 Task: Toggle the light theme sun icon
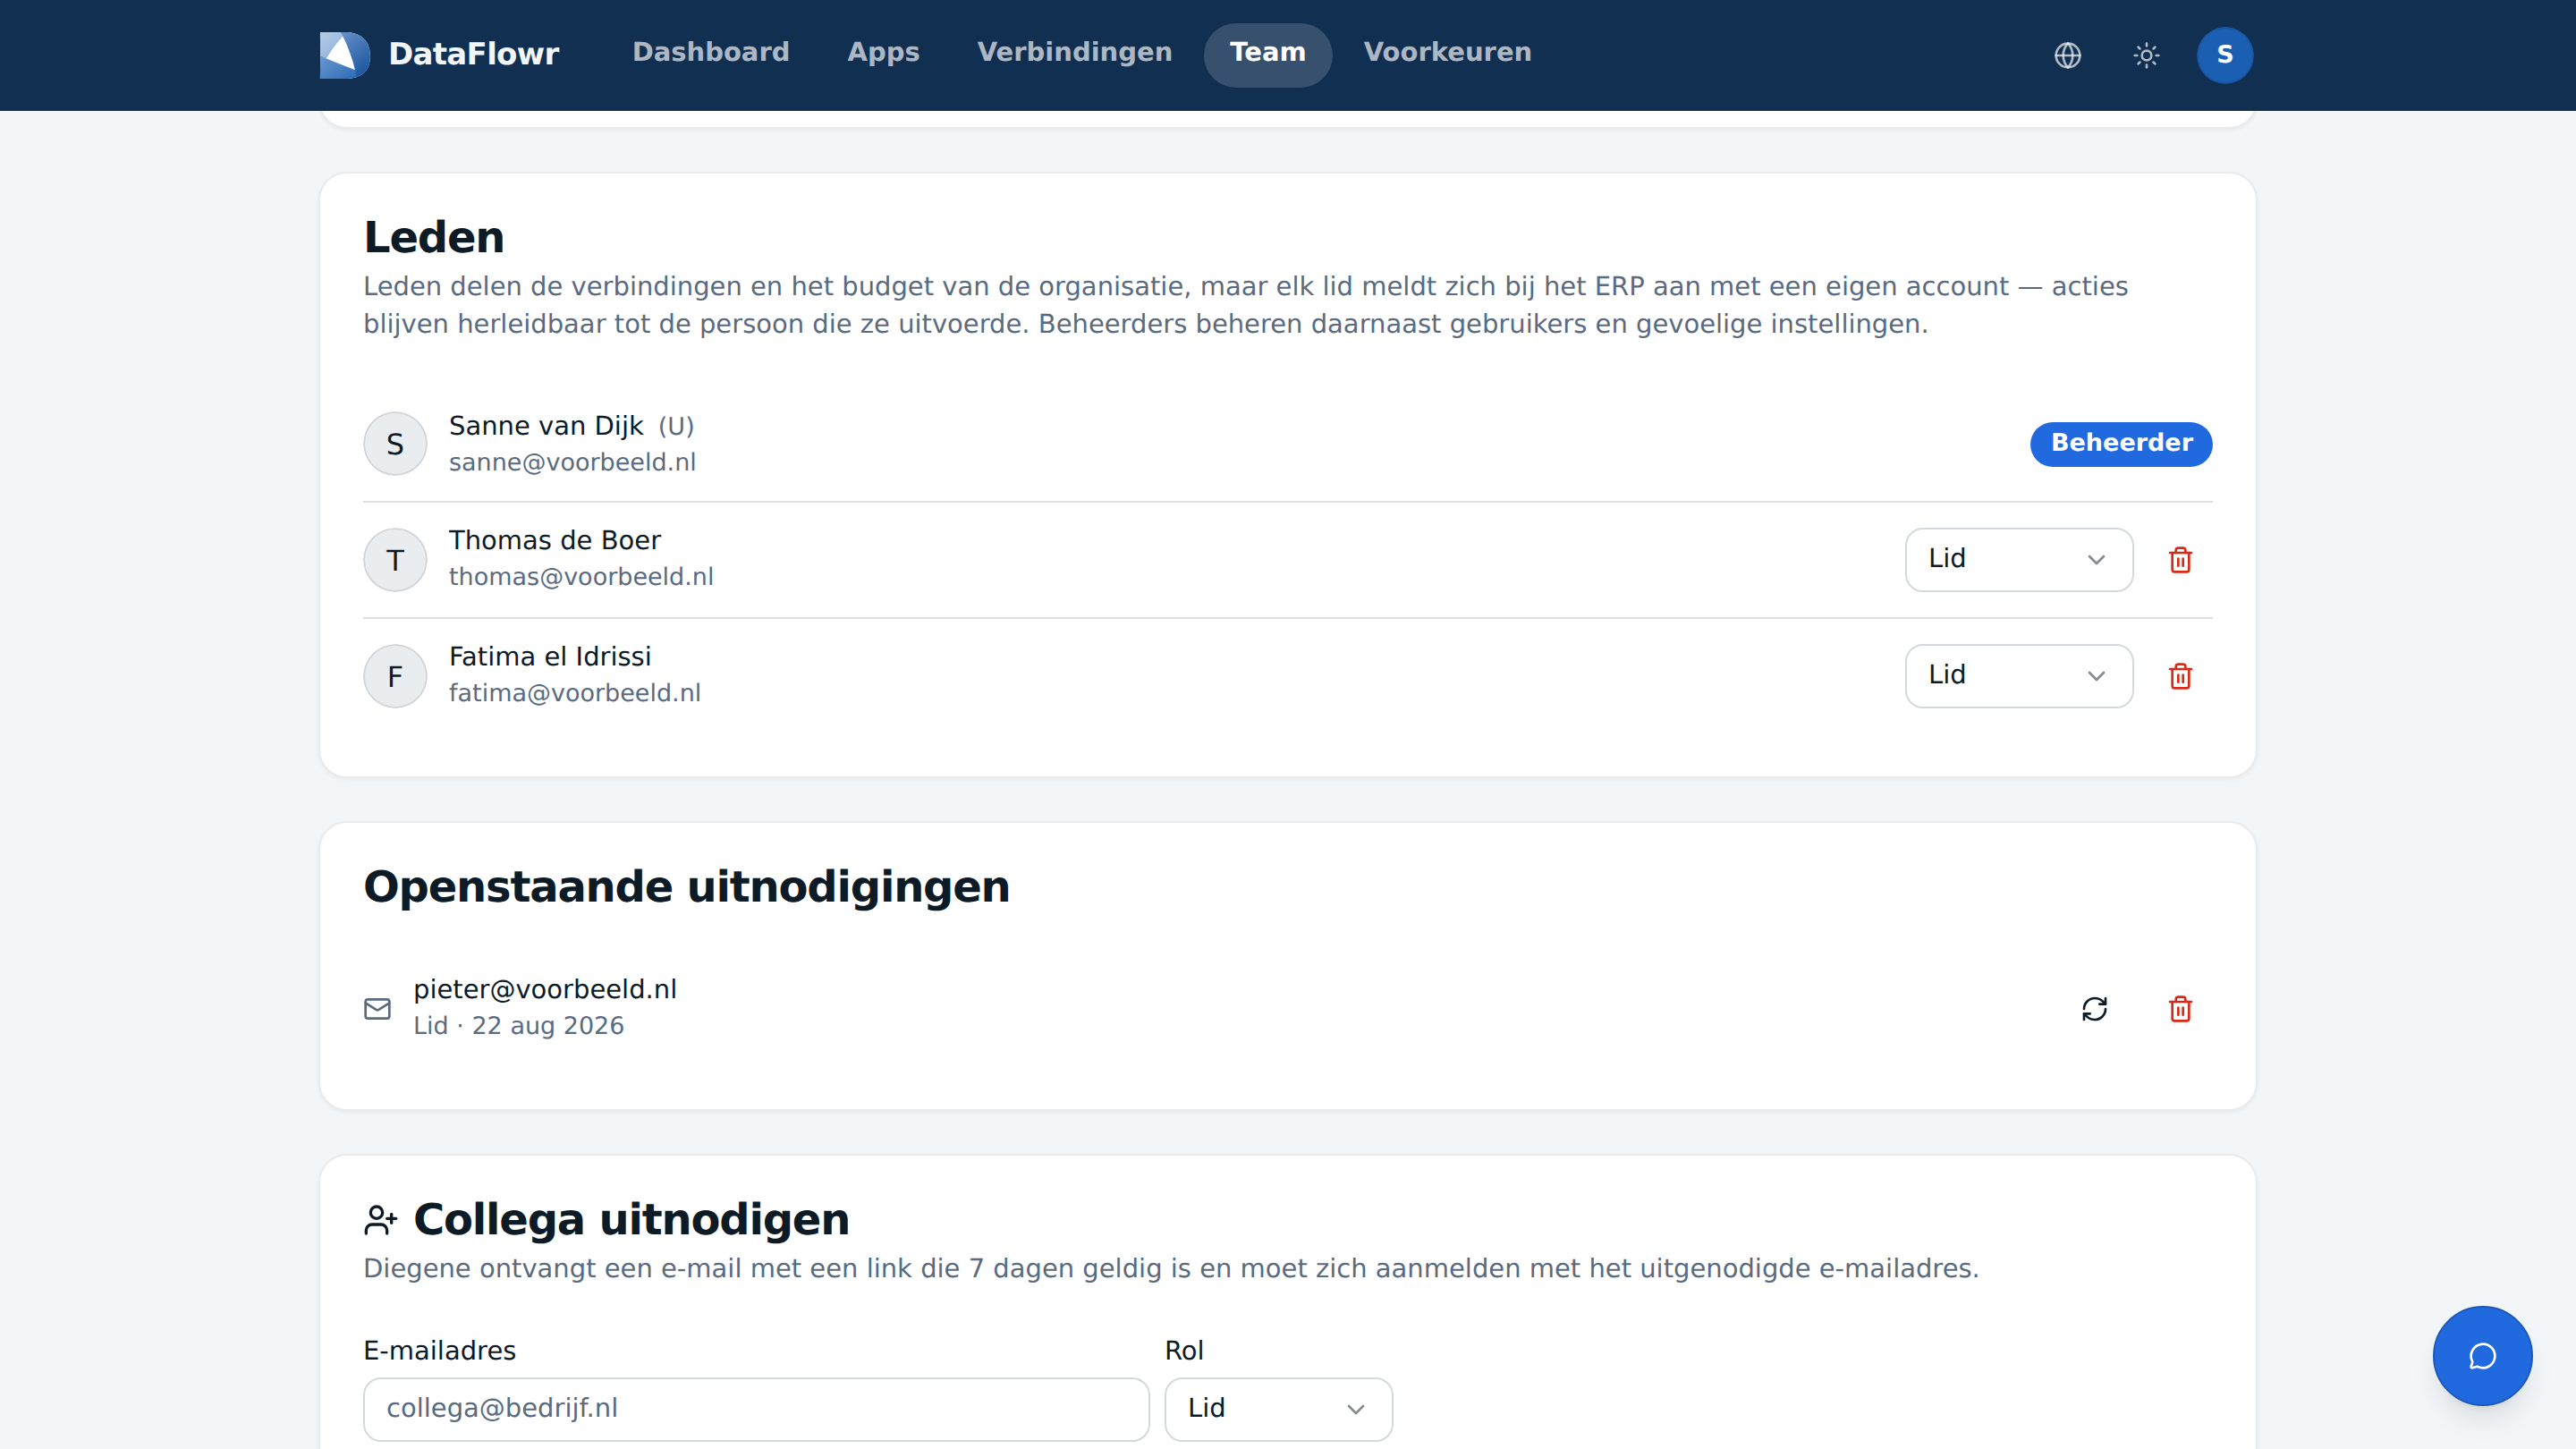tap(2146, 55)
